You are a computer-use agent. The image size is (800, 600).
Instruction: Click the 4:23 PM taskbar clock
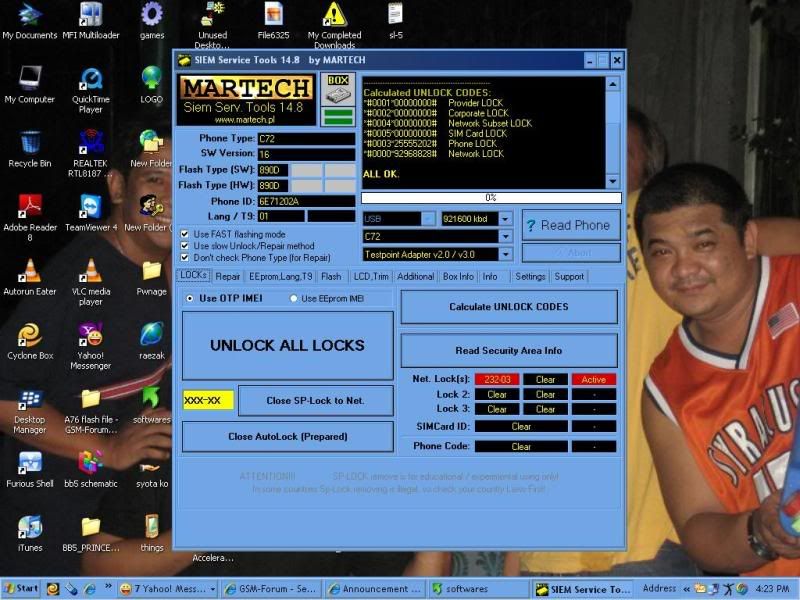click(x=772, y=589)
